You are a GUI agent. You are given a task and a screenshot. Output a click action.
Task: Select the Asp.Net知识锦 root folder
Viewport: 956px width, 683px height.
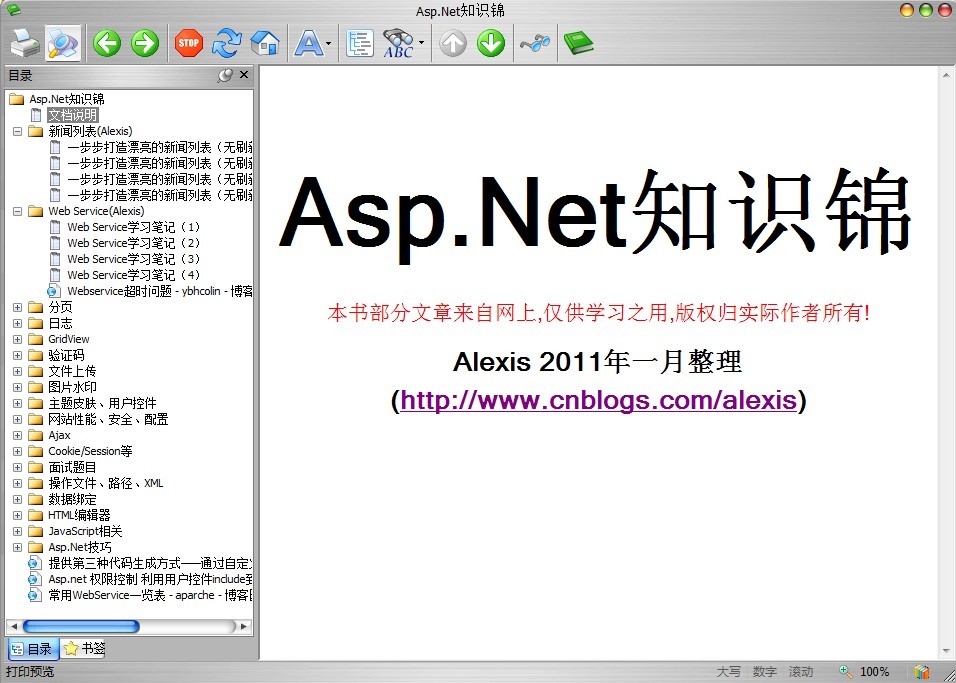coord(66,99)
